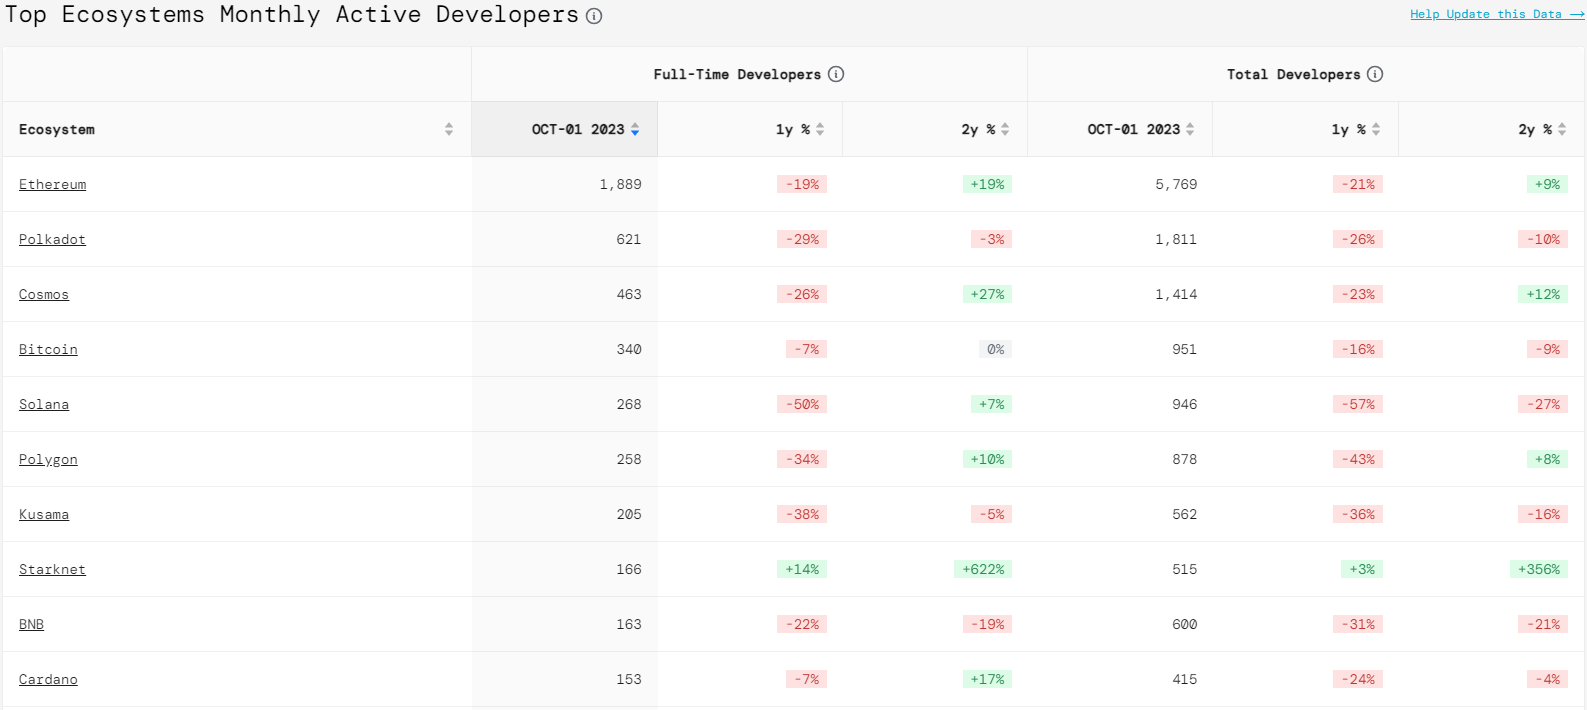Click info icon beside page title

pyautogui.click(x=594, y=16)
